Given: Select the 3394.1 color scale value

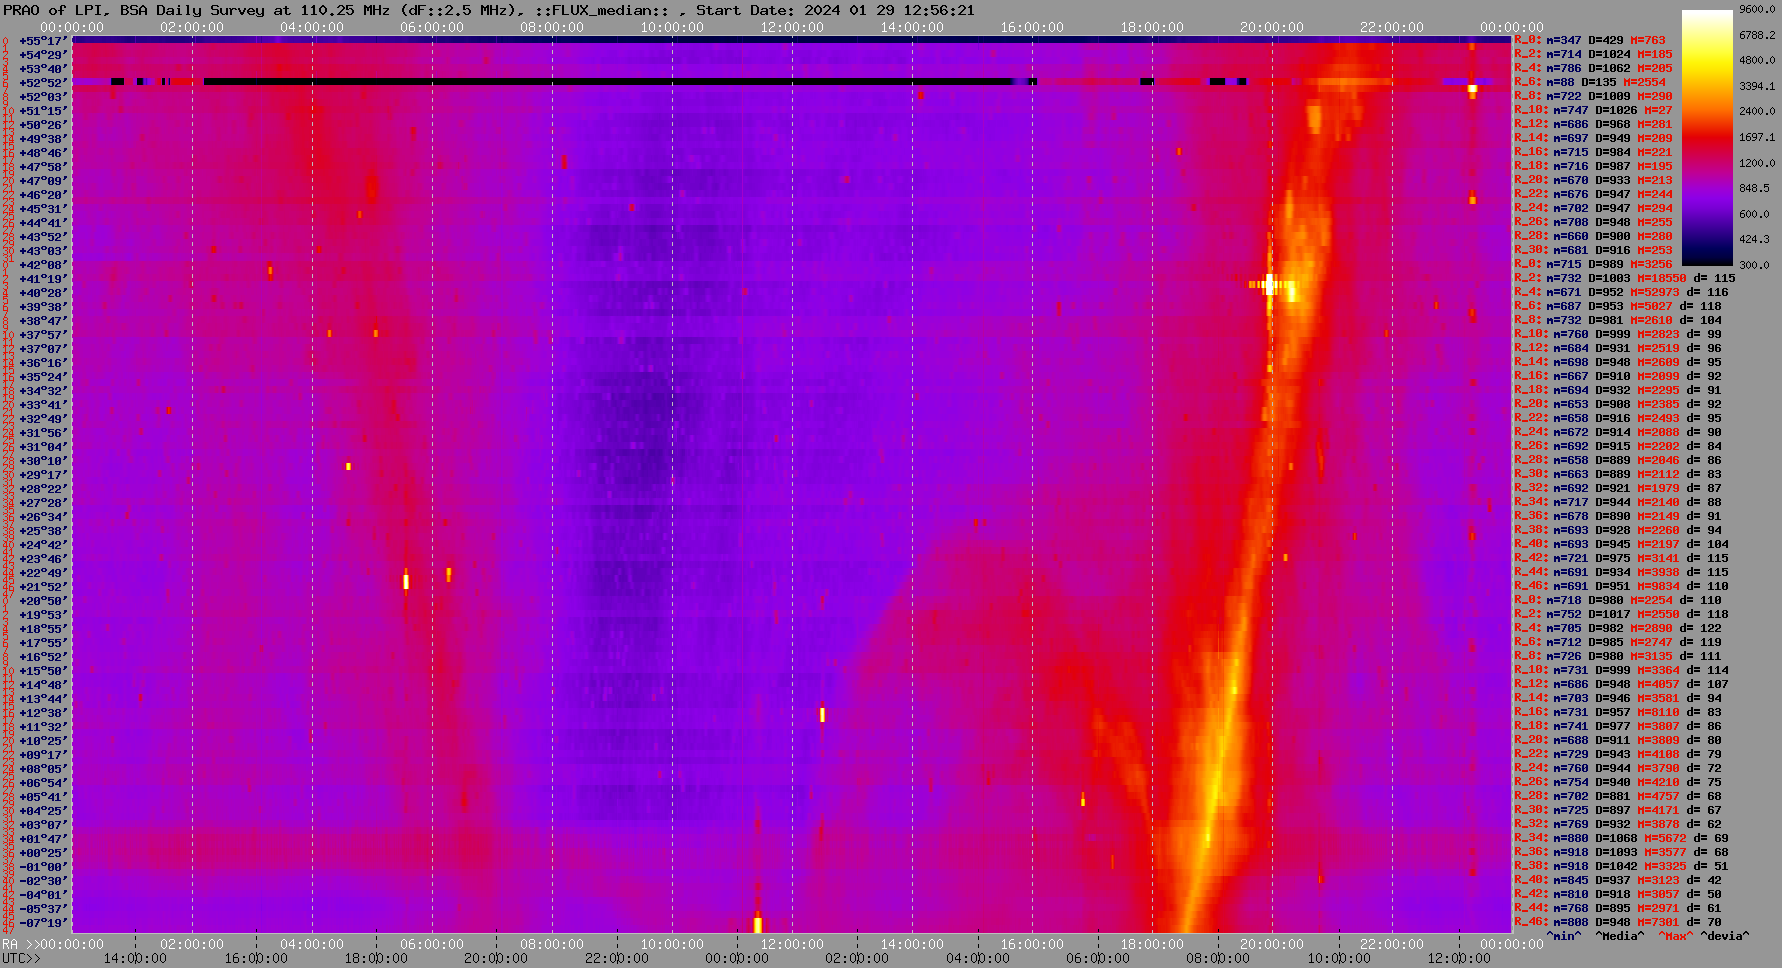Looking at the screenshot, I should pyautogui.click(x=1757, y=86).
